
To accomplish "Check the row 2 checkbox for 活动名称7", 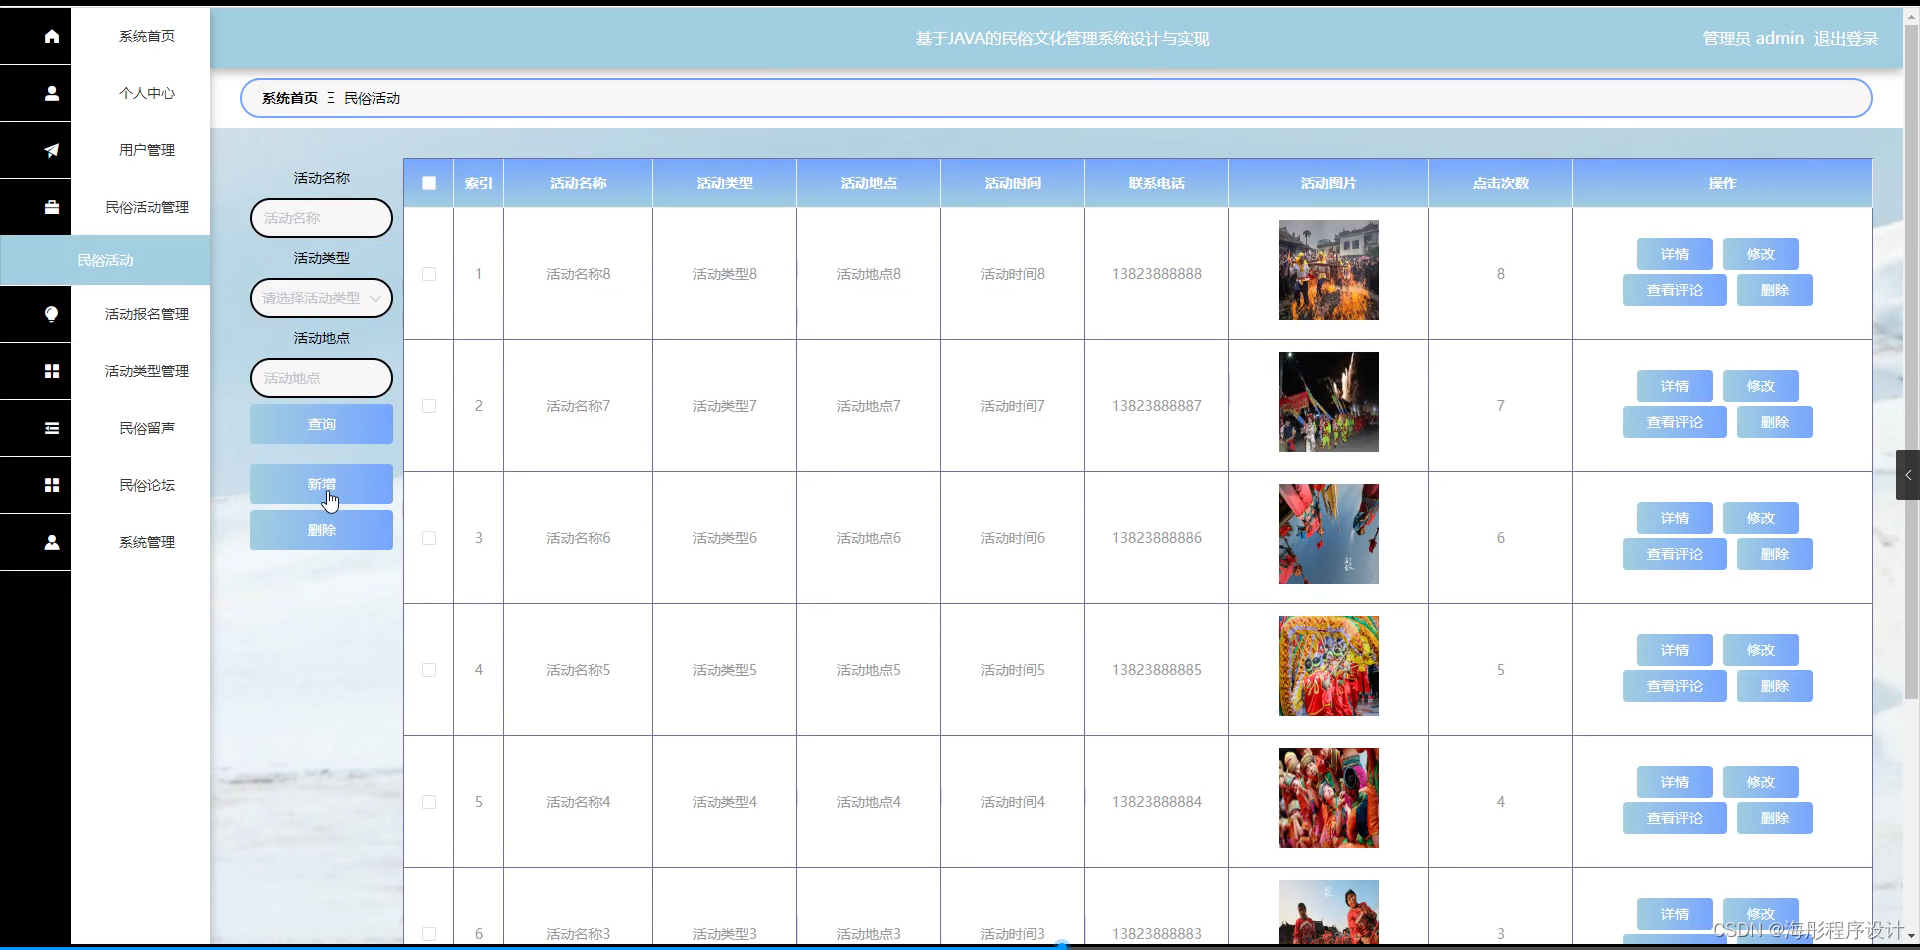I will pos(429,406).
